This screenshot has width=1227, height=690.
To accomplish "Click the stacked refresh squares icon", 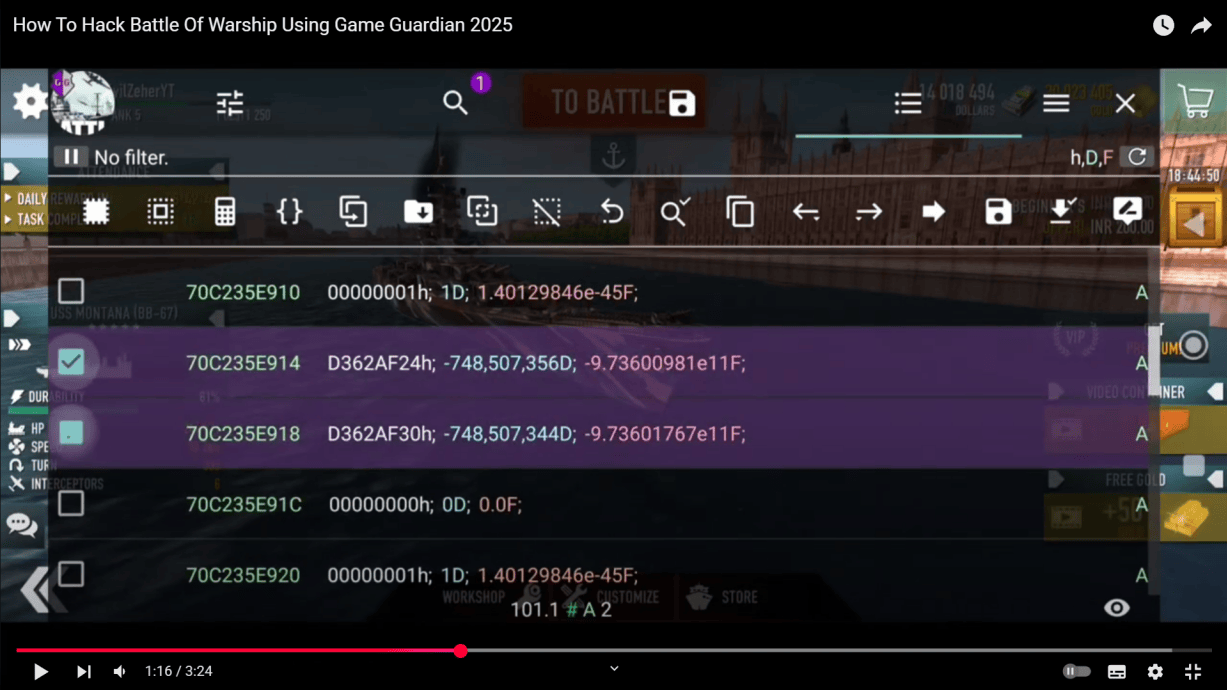I will tap(482, 212).
